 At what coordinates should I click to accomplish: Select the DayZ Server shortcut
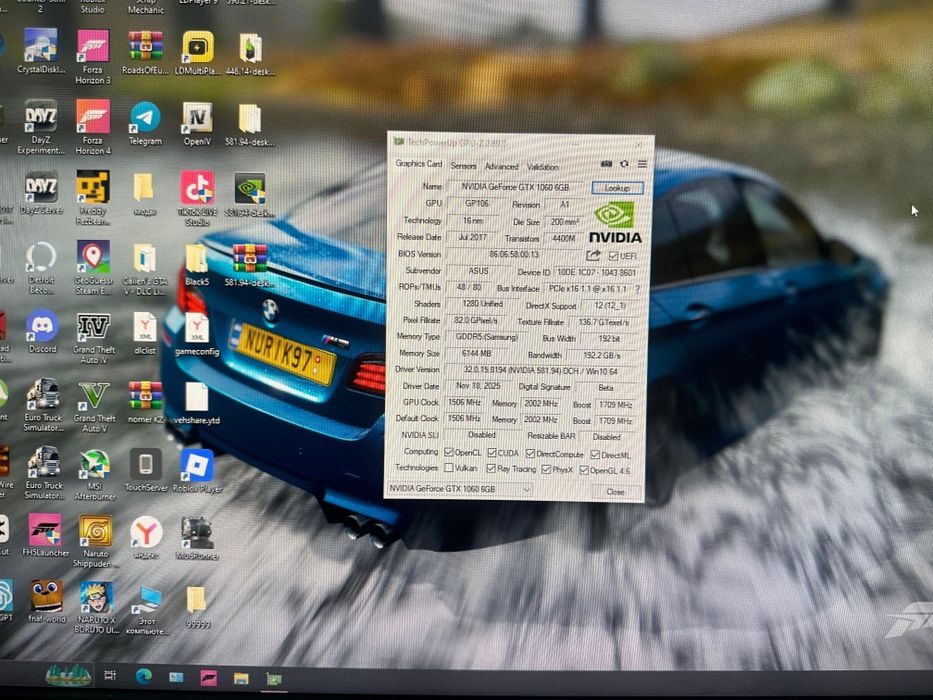[41, 193]
